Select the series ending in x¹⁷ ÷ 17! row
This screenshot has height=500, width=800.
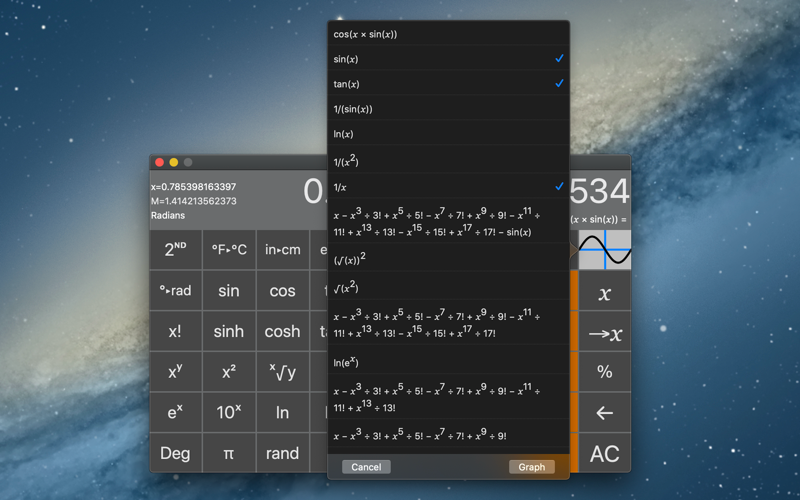tap(448, 322)
